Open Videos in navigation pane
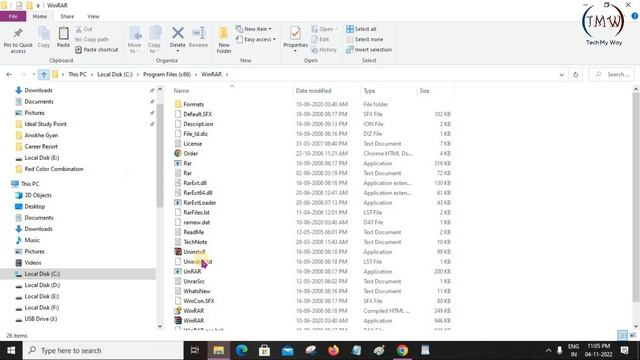 [x=33, y=262]
